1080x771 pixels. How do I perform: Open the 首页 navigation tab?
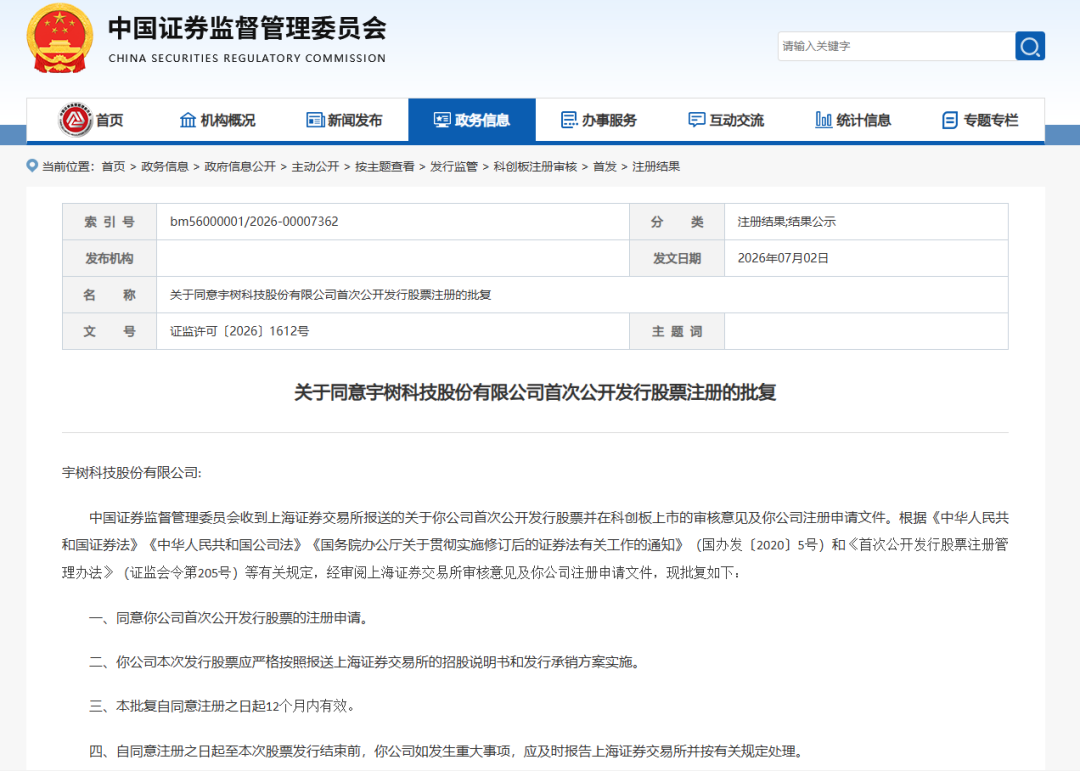(x=90, y=121)
